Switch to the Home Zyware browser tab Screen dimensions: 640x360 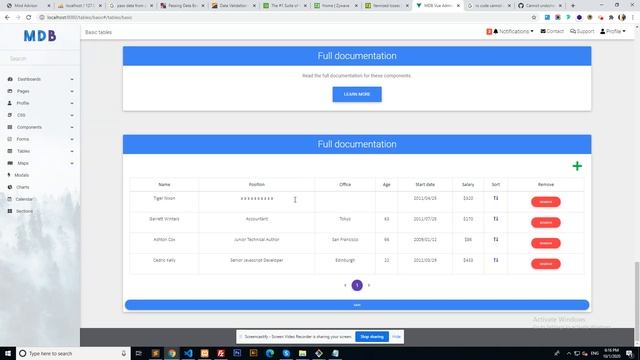coord(336,6)
